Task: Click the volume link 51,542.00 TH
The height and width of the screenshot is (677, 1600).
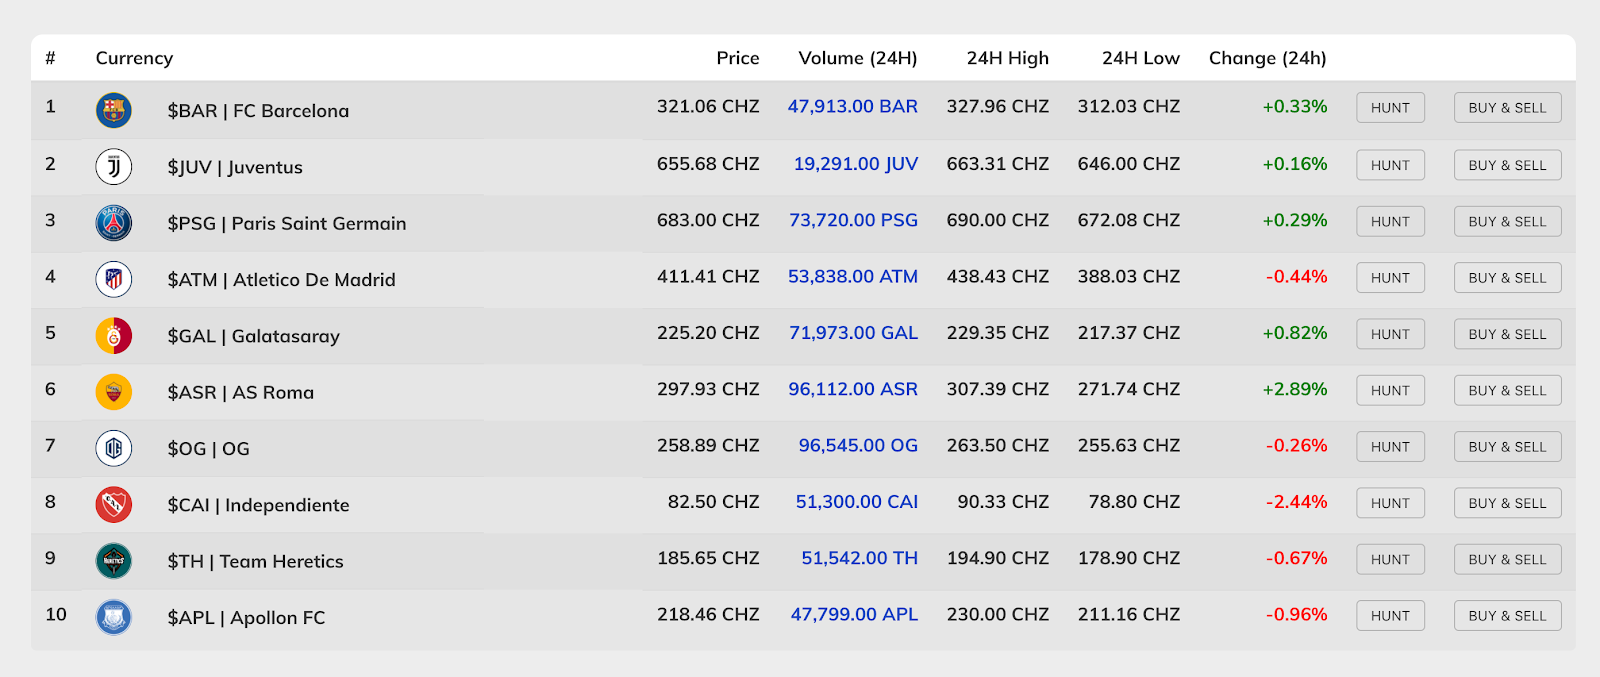Action: coord(859,558)
